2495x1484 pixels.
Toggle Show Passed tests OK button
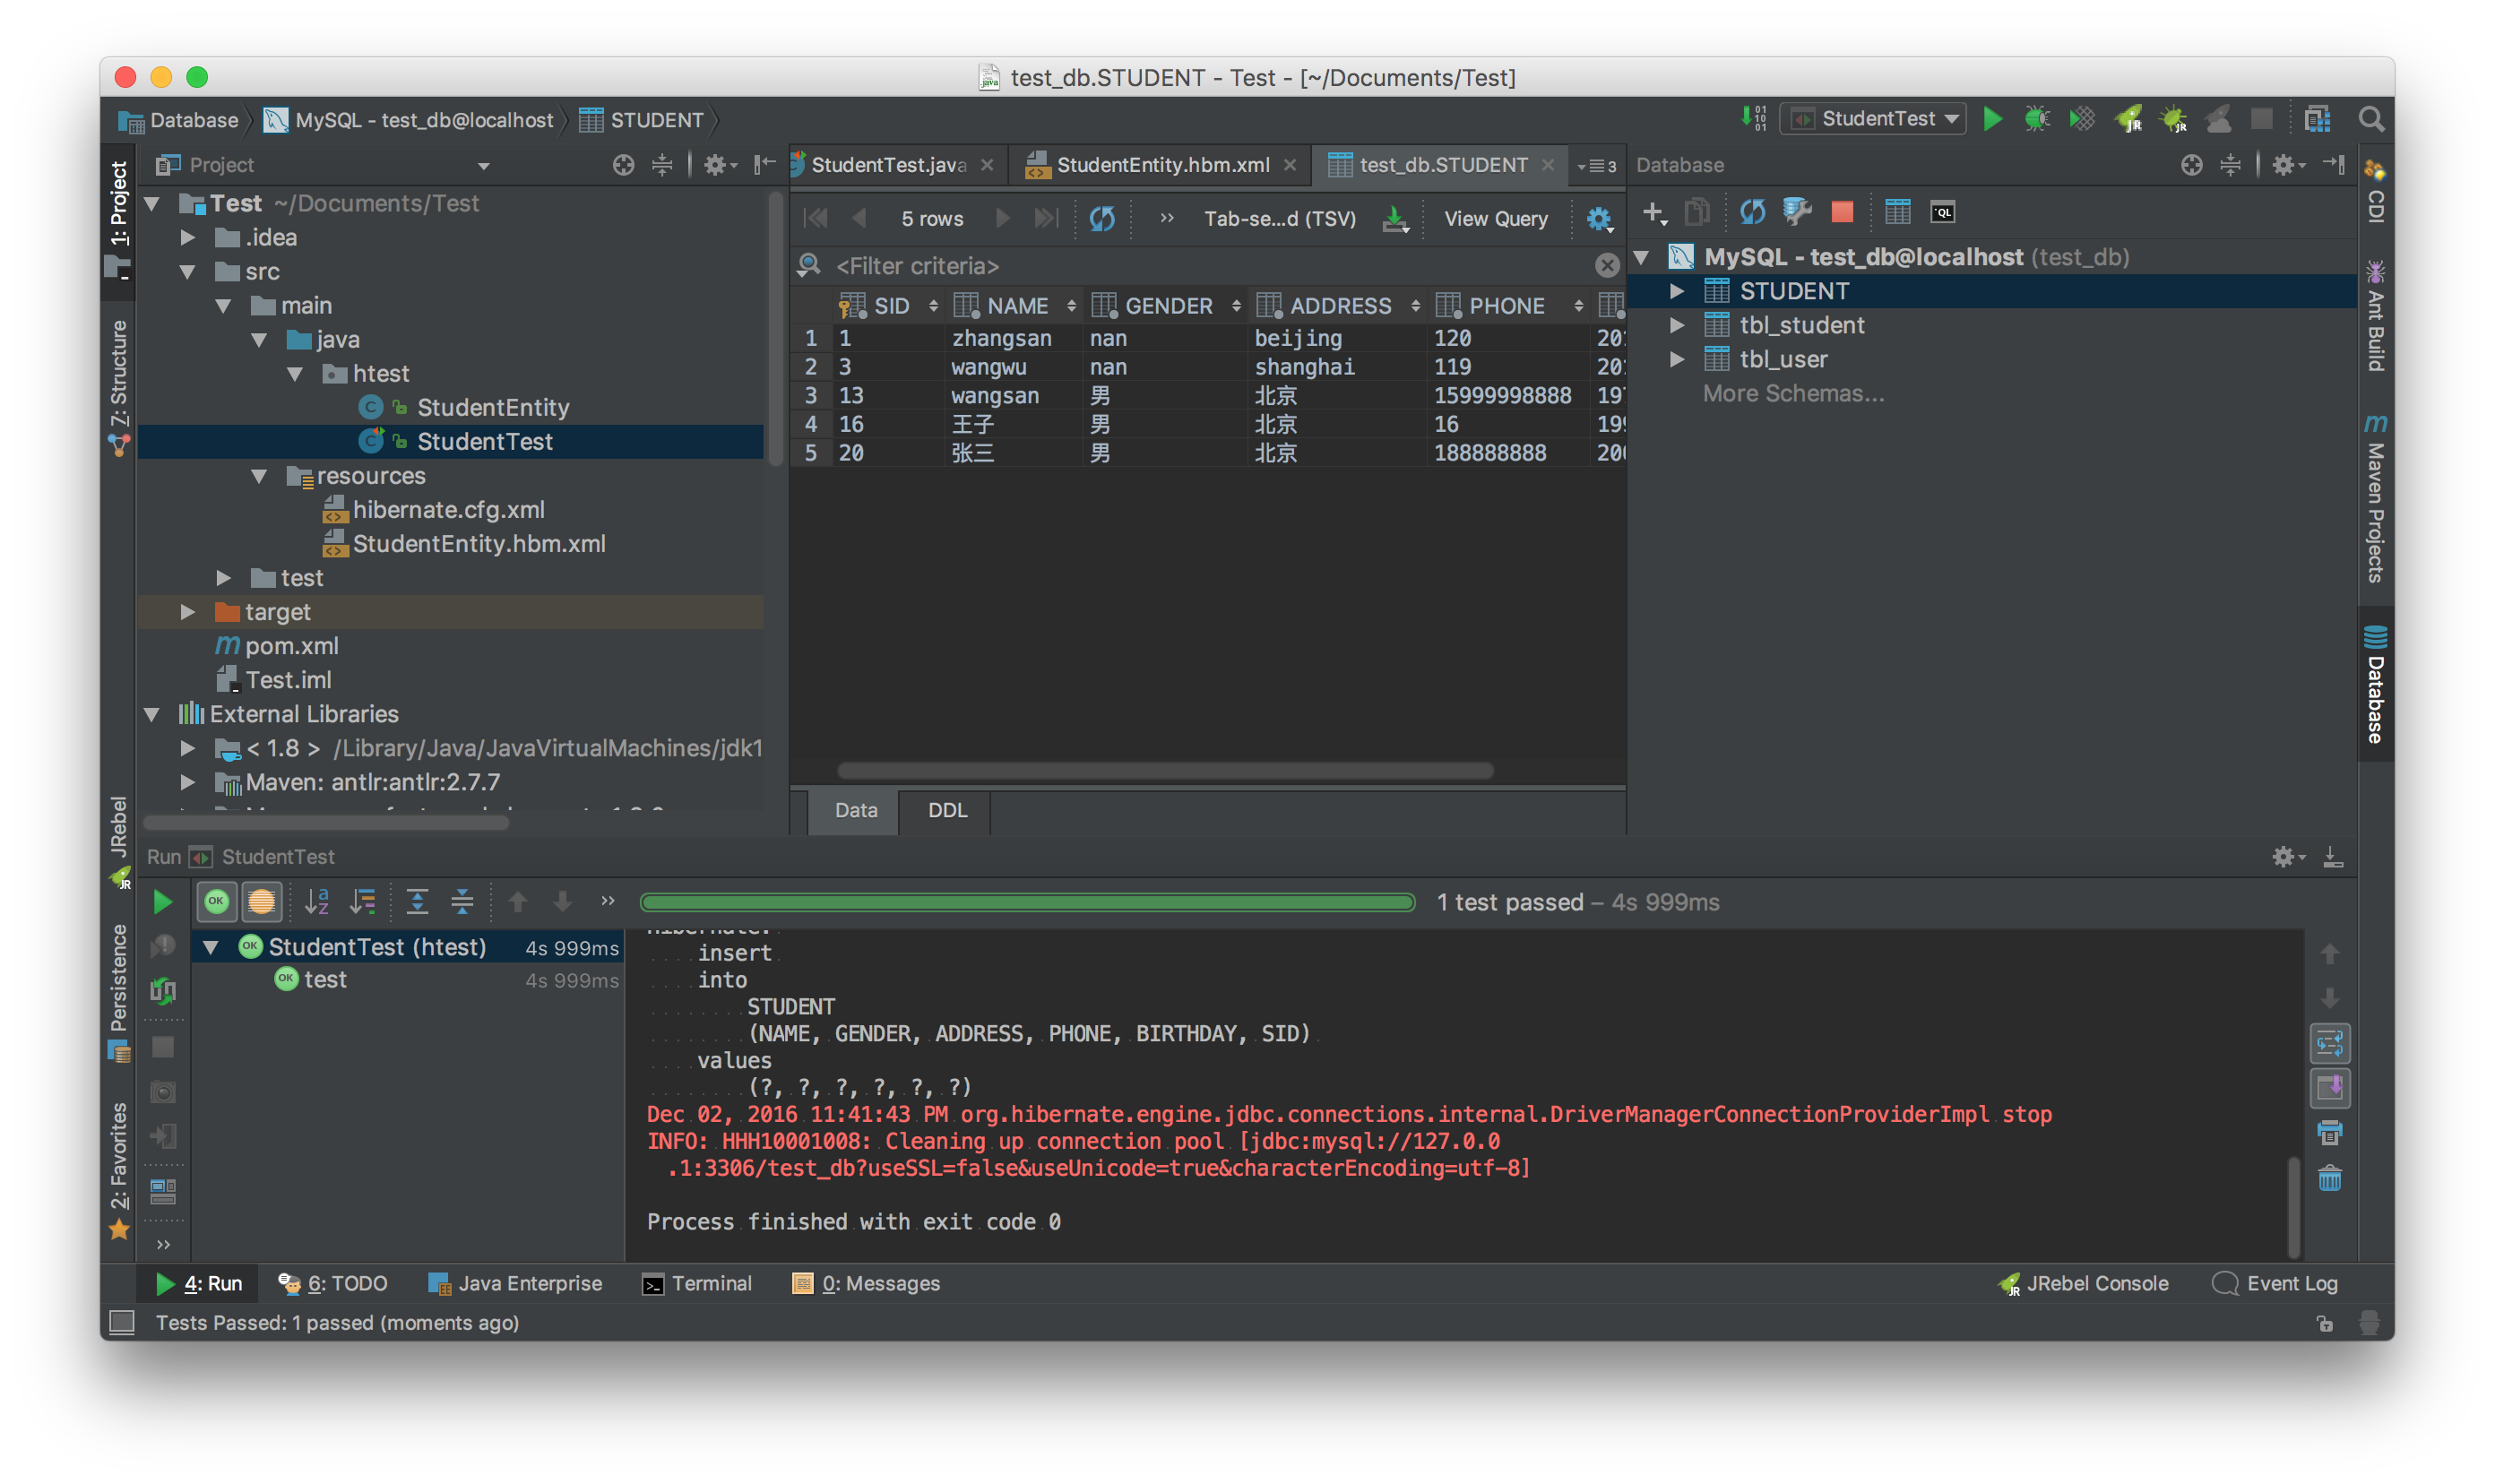(x=216, y=902)
